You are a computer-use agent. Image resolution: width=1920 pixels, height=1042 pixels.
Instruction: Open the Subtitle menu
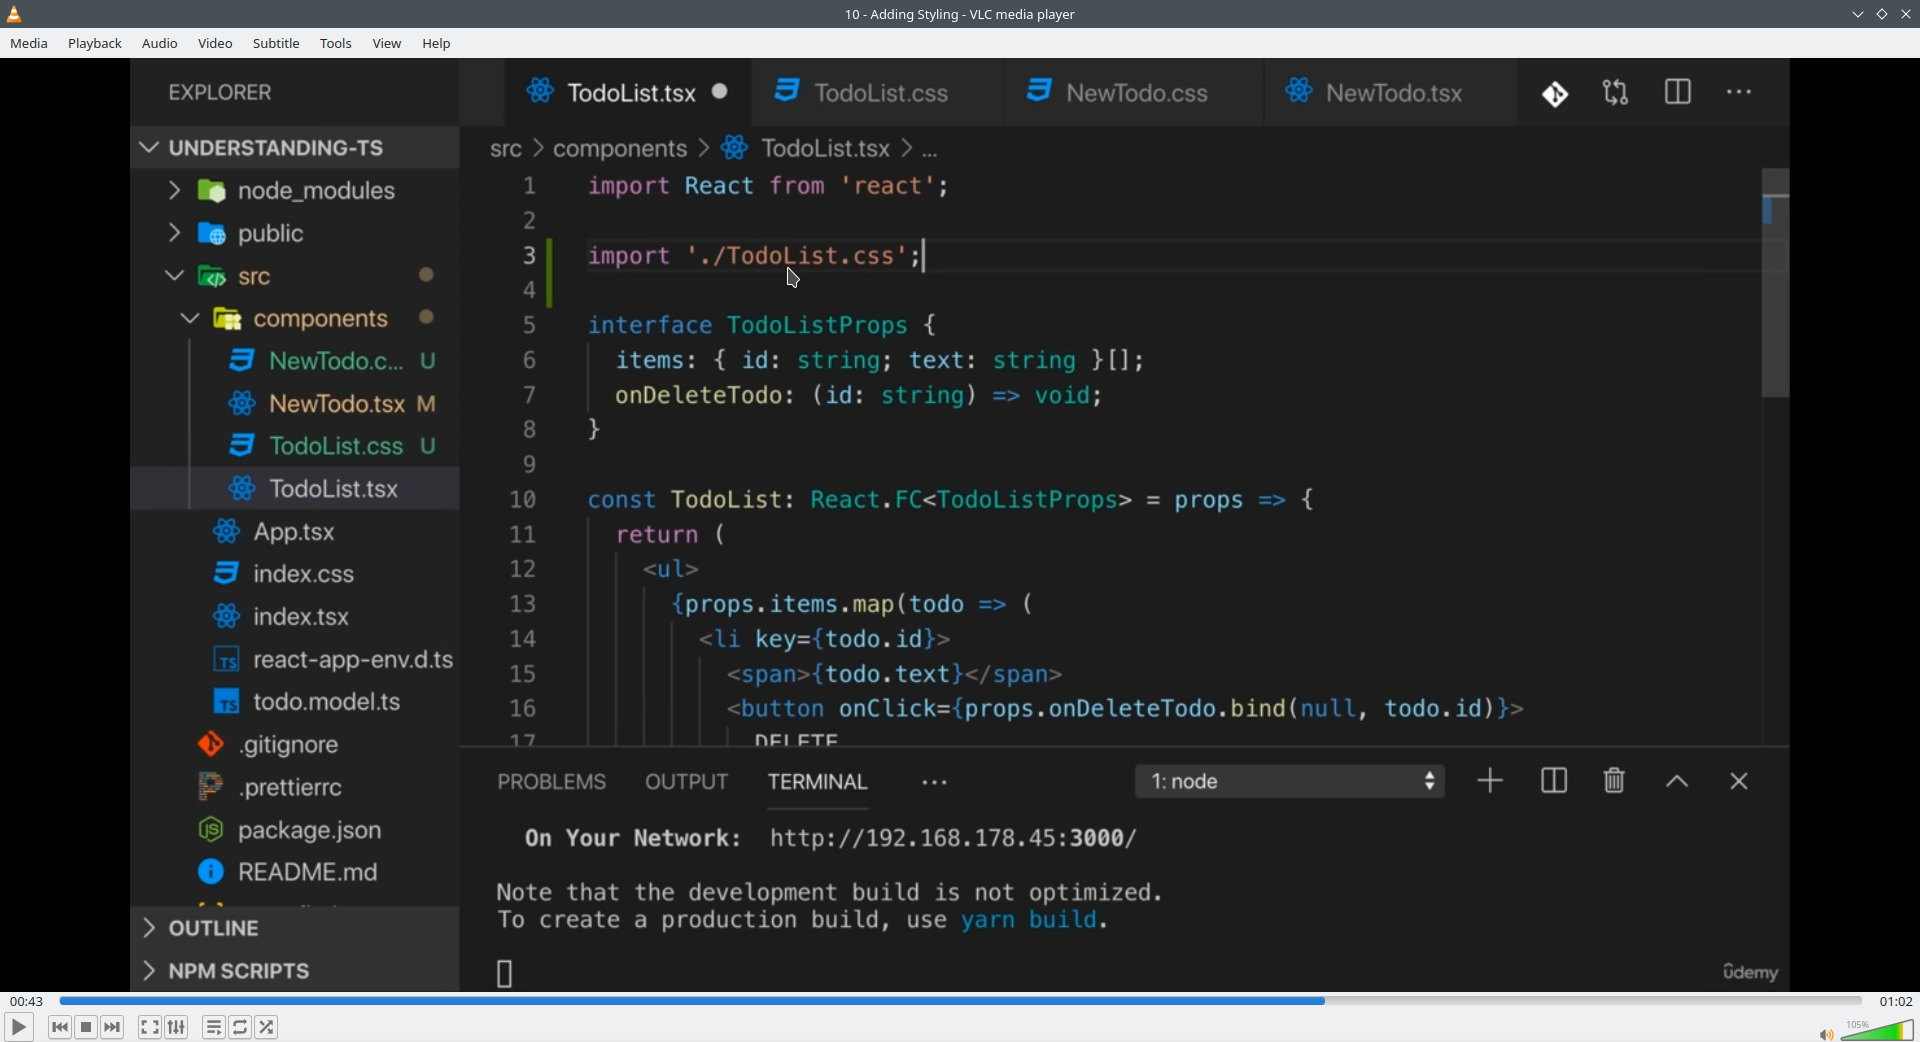276,44
